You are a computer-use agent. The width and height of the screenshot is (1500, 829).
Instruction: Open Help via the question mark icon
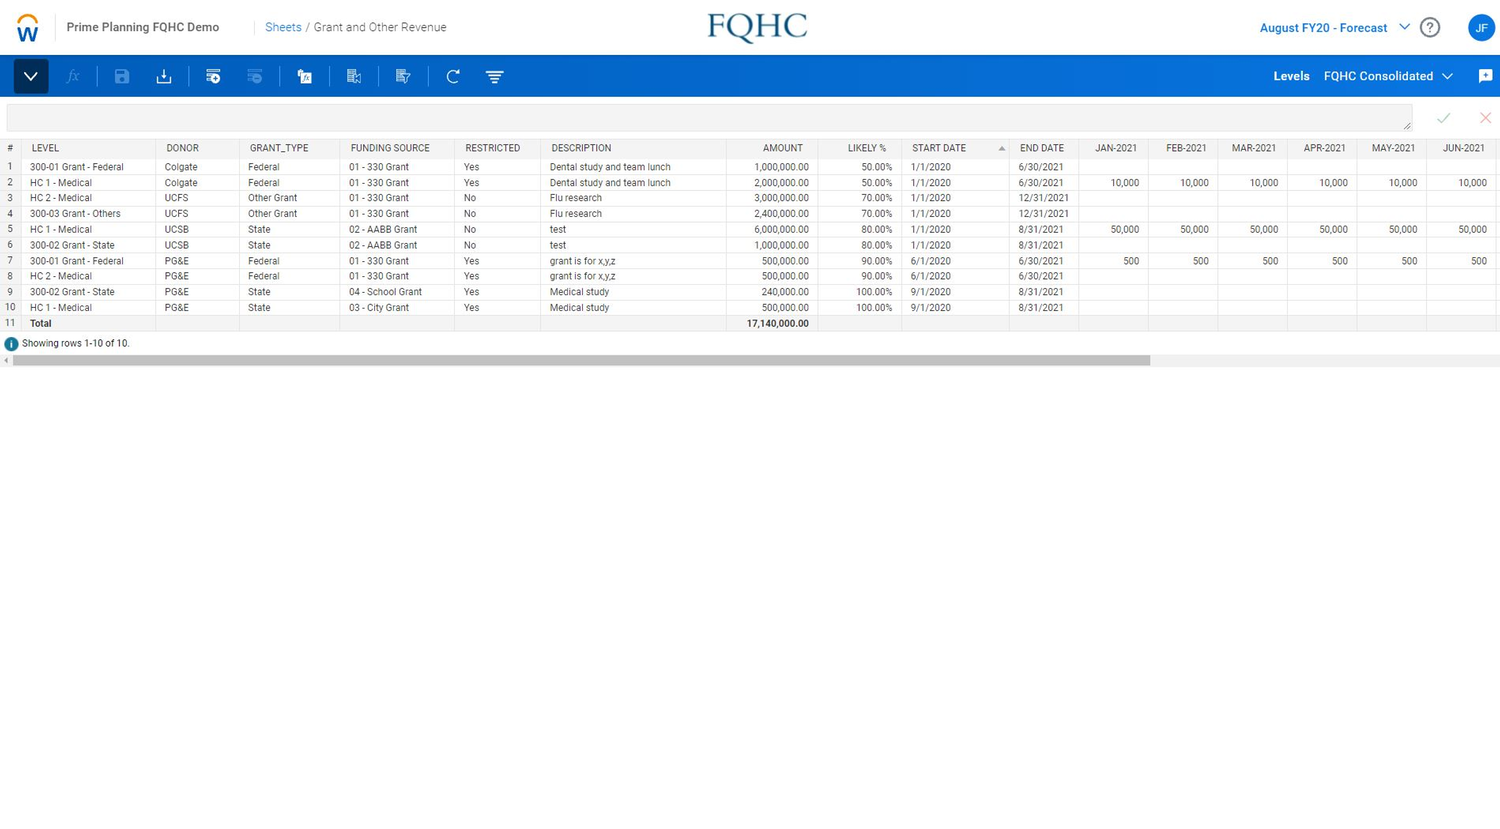[1429, 27]
